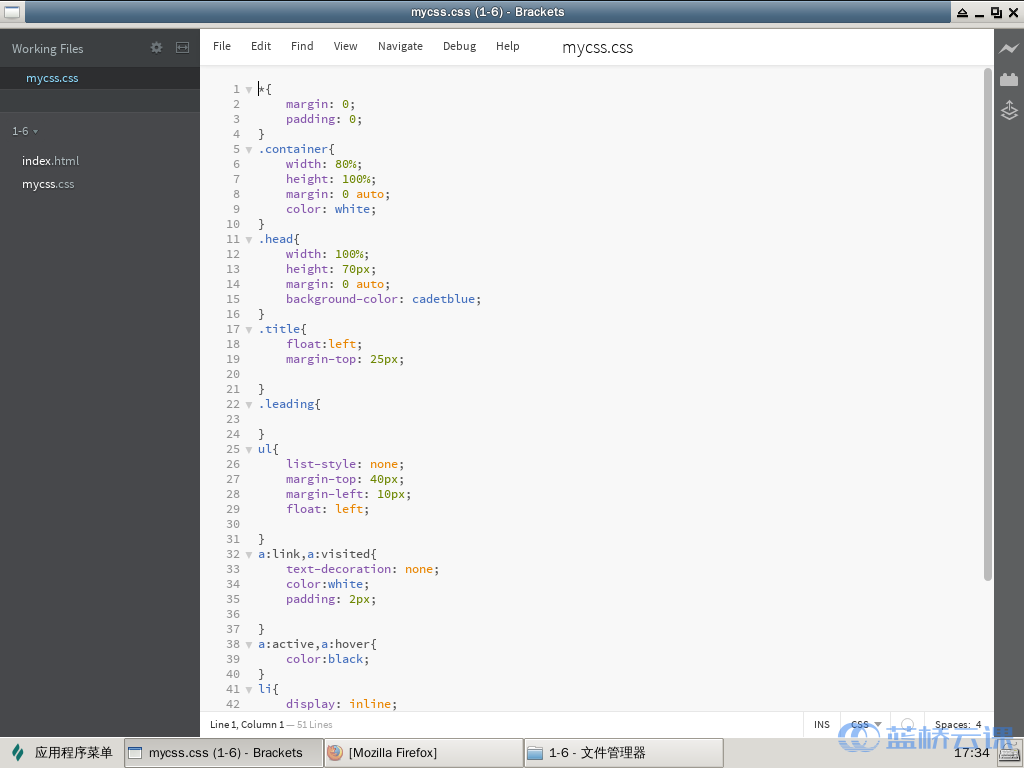Click the Extract layers icon in right toolbar

[1009, 110]
